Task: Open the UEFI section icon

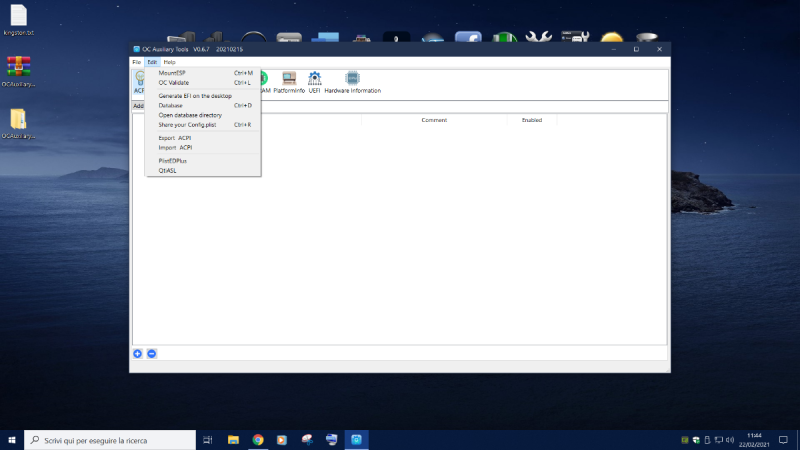Action: pos(314,82)
